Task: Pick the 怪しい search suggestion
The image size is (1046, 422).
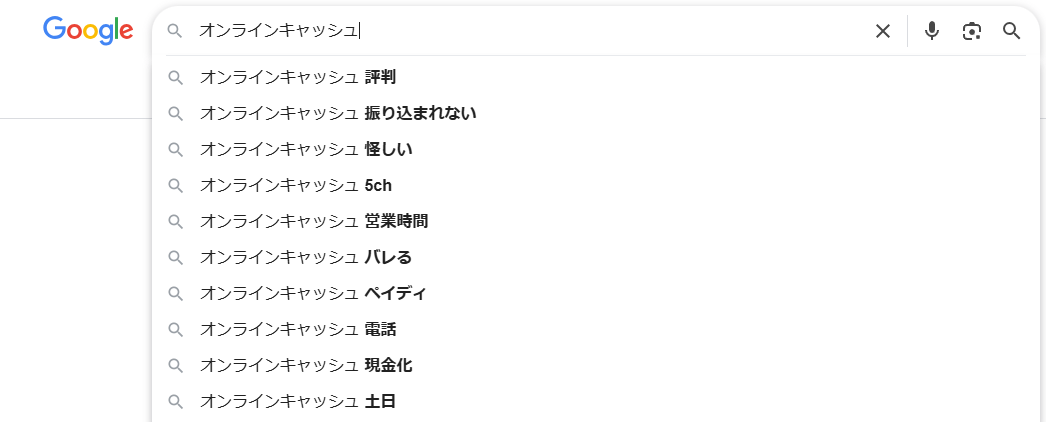Action: (306, 149)
